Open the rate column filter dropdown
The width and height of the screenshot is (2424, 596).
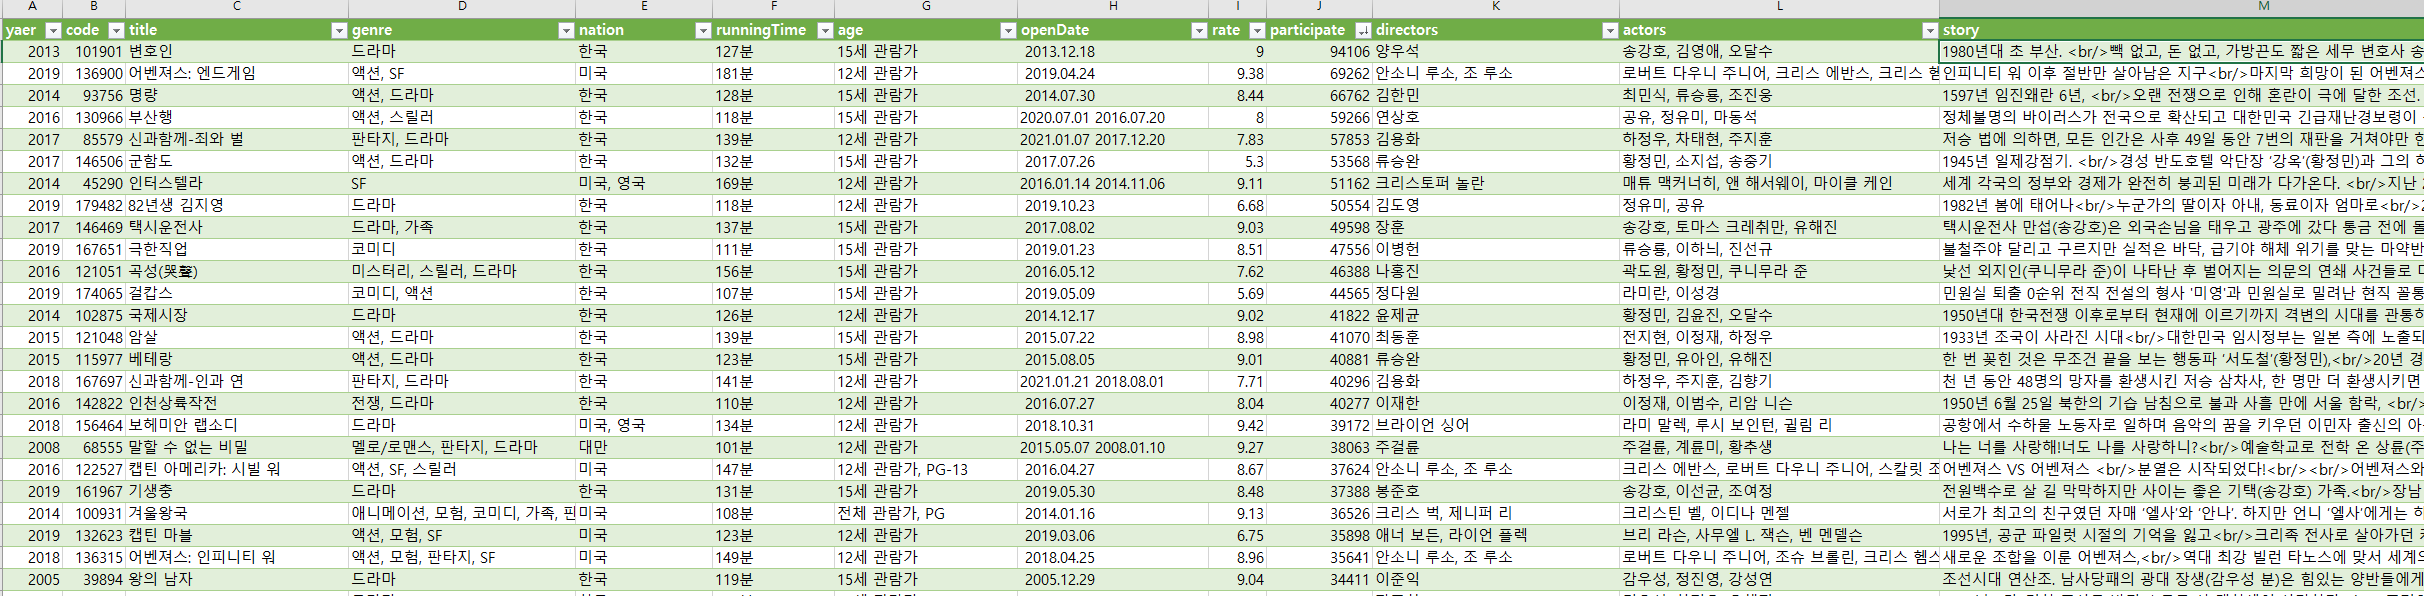(x=1257, y=30)
